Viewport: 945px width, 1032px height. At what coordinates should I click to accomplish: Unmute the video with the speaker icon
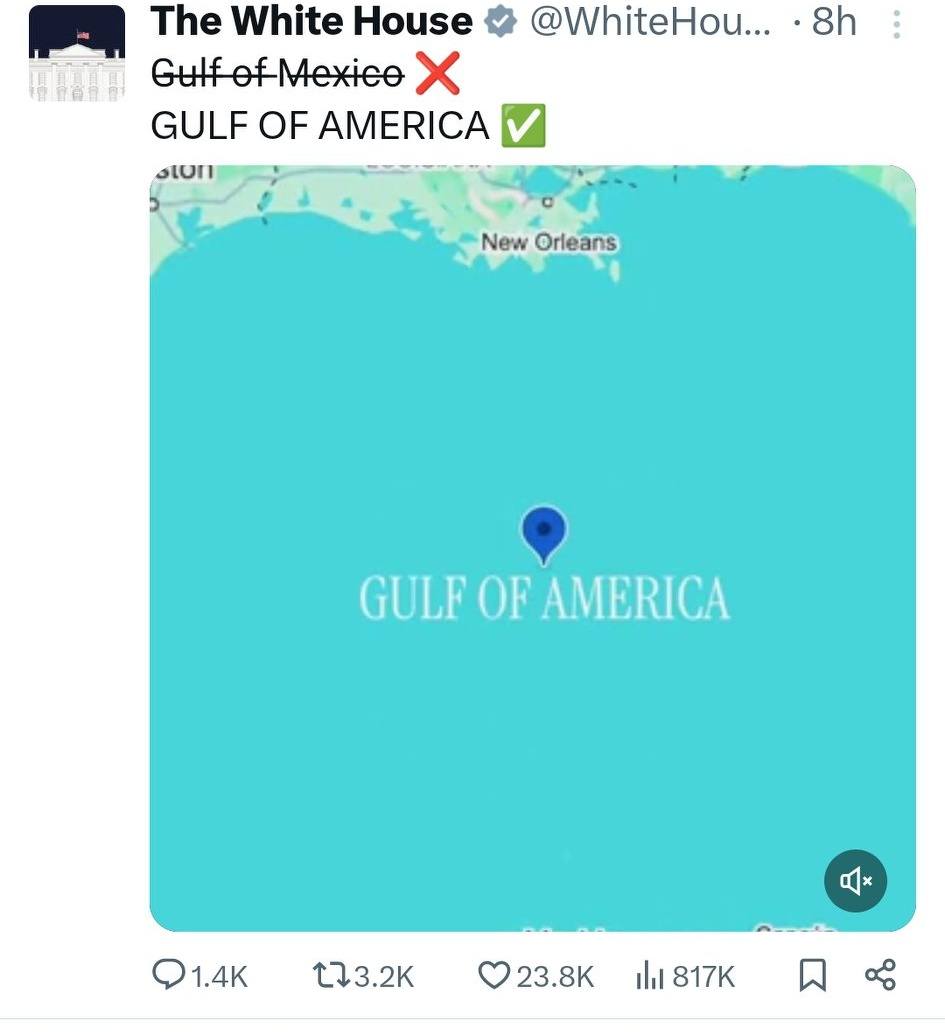point(856,881)
